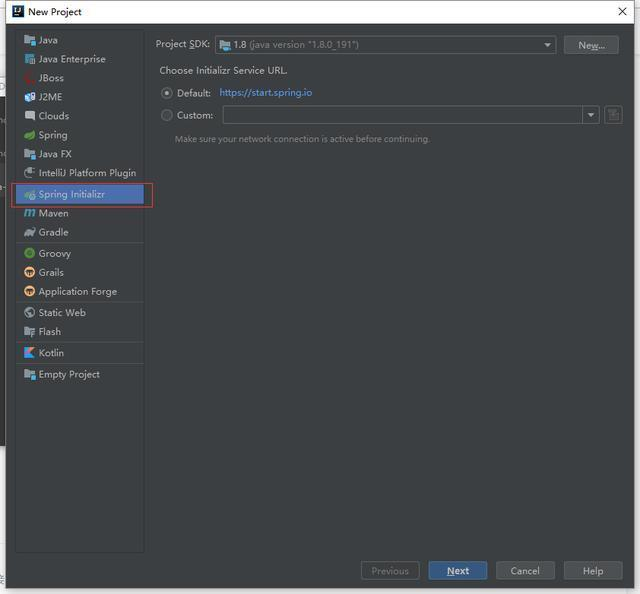Click the Previous button
This screenshot has height=594, width=640.
tap(390, 570)
